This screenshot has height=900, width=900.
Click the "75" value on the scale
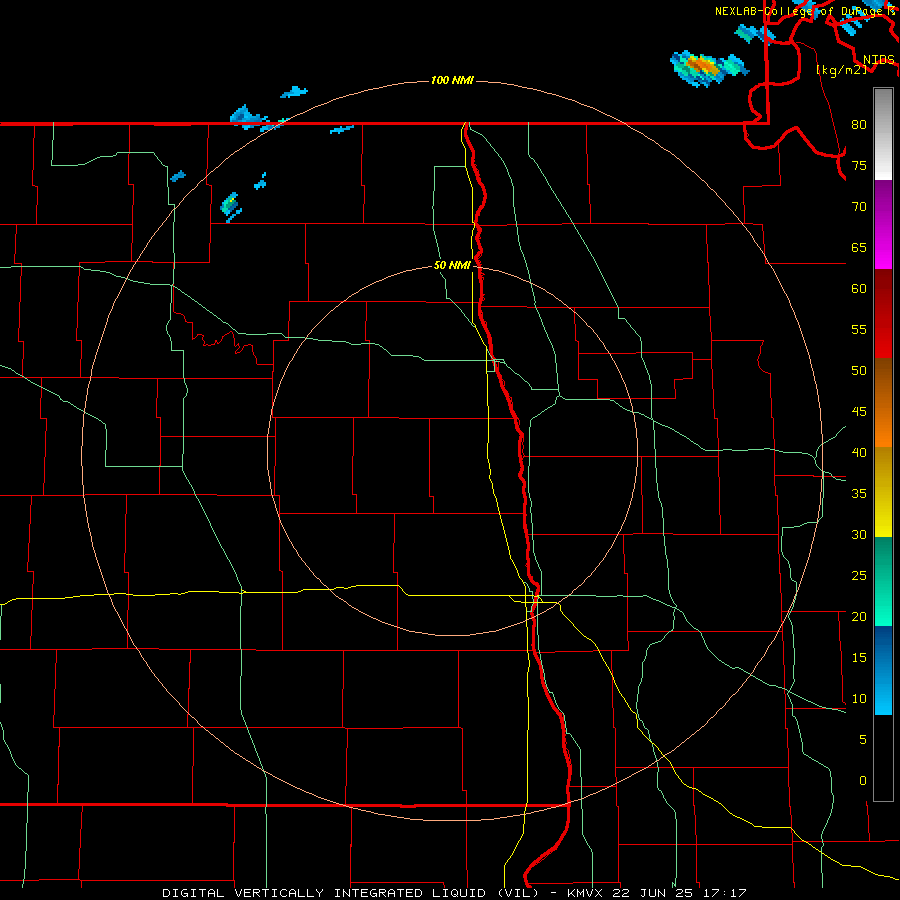tap(859, 166)
